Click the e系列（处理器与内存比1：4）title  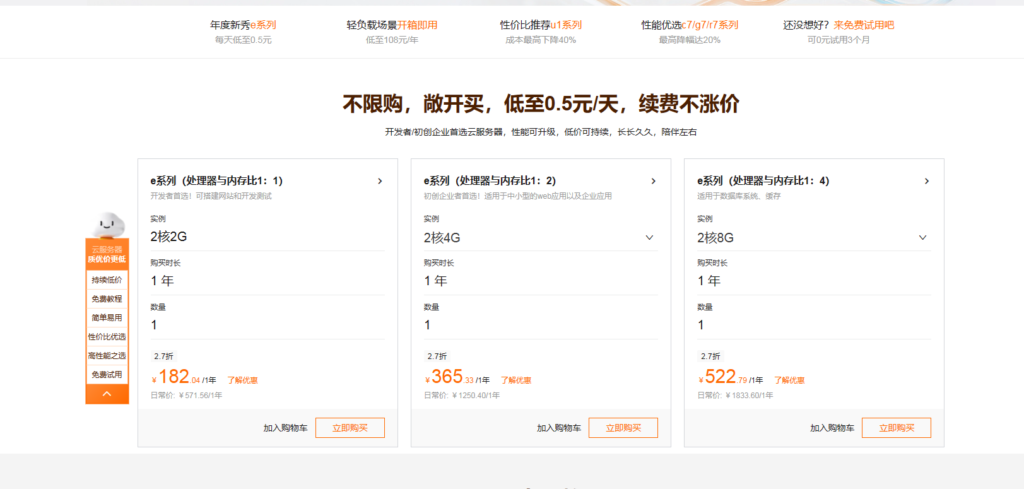(x=763, y=181)
